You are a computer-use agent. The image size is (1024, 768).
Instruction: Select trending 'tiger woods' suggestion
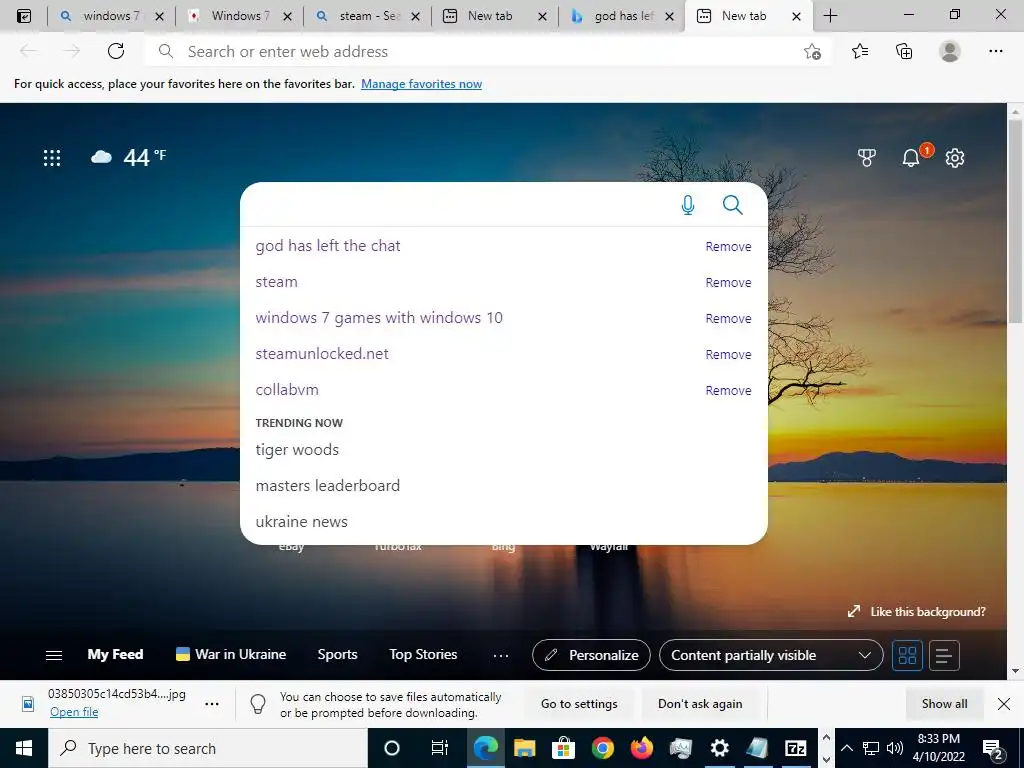click(297, 449)
